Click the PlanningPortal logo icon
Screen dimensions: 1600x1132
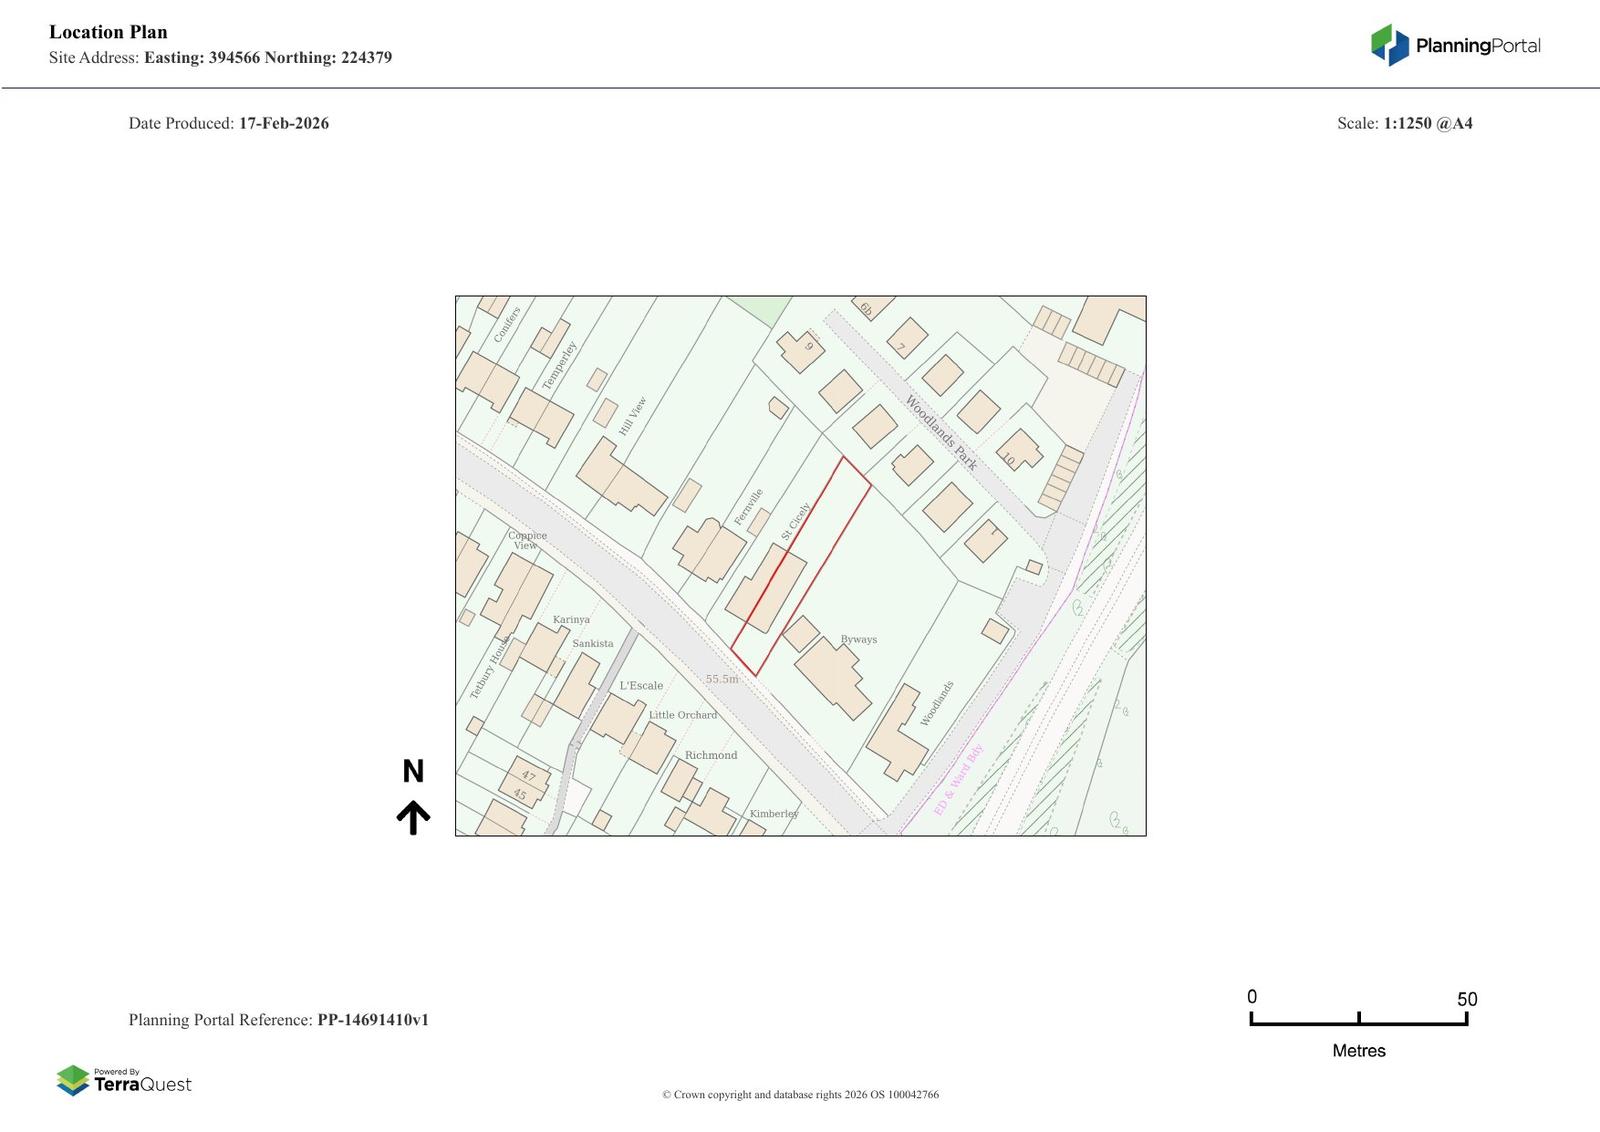(1389, 45)
